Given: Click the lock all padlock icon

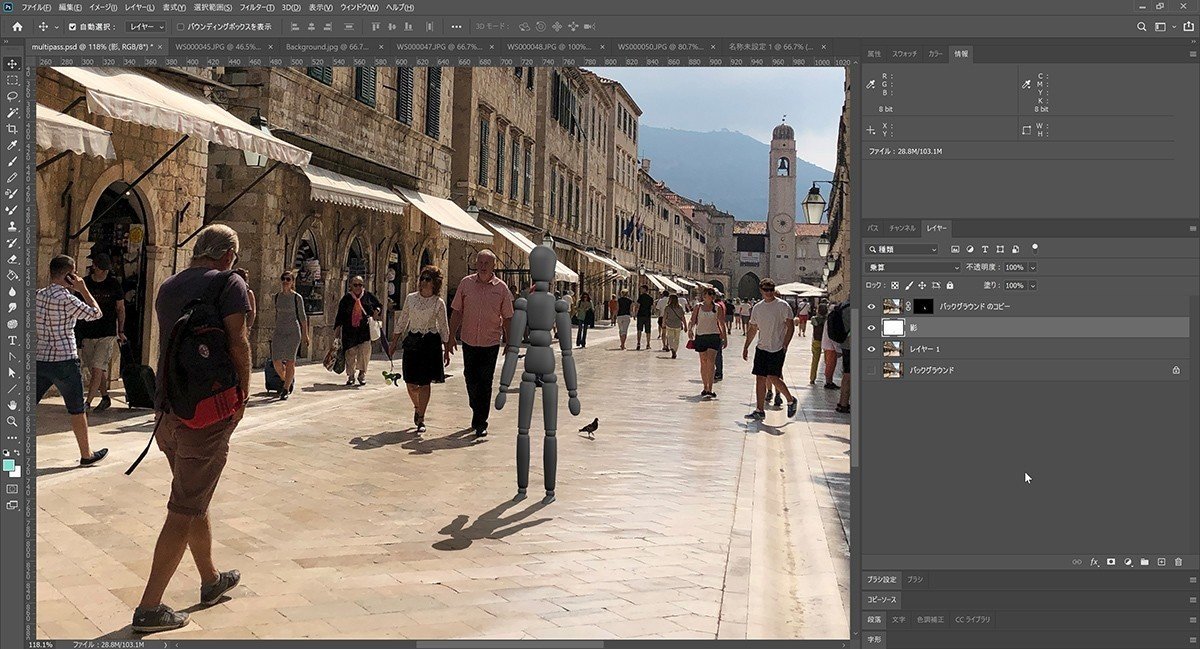Looking at the screenshot, I should 949,285.
